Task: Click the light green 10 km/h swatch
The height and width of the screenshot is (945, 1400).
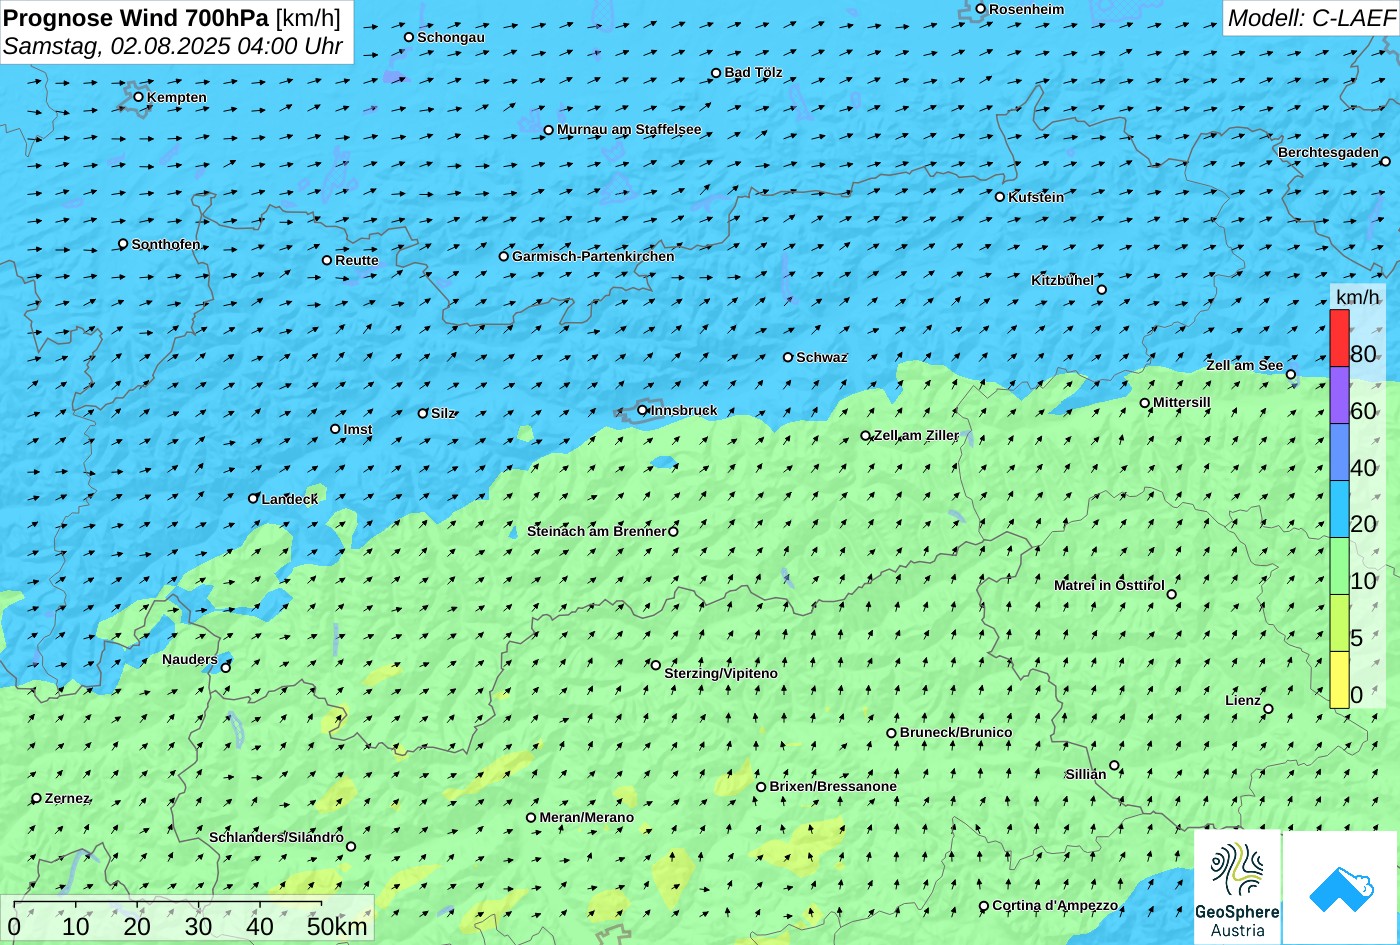Action: click(x=1339, y=566)
